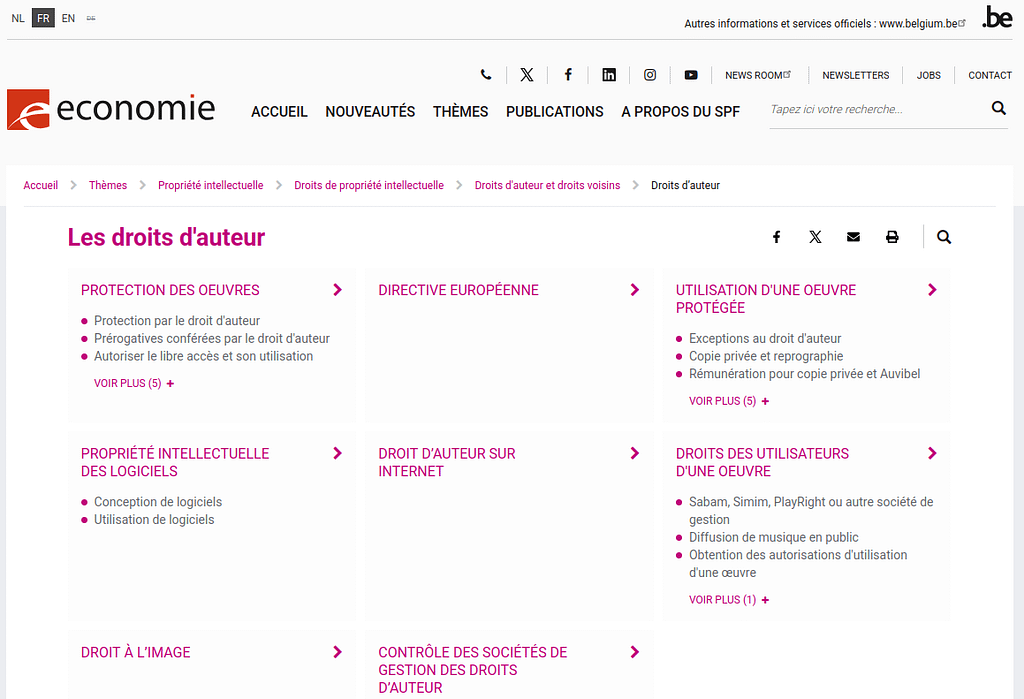Share page via Facebook icon beside title
Viewport: 1024px width, 699px height.
click(776, 237)
